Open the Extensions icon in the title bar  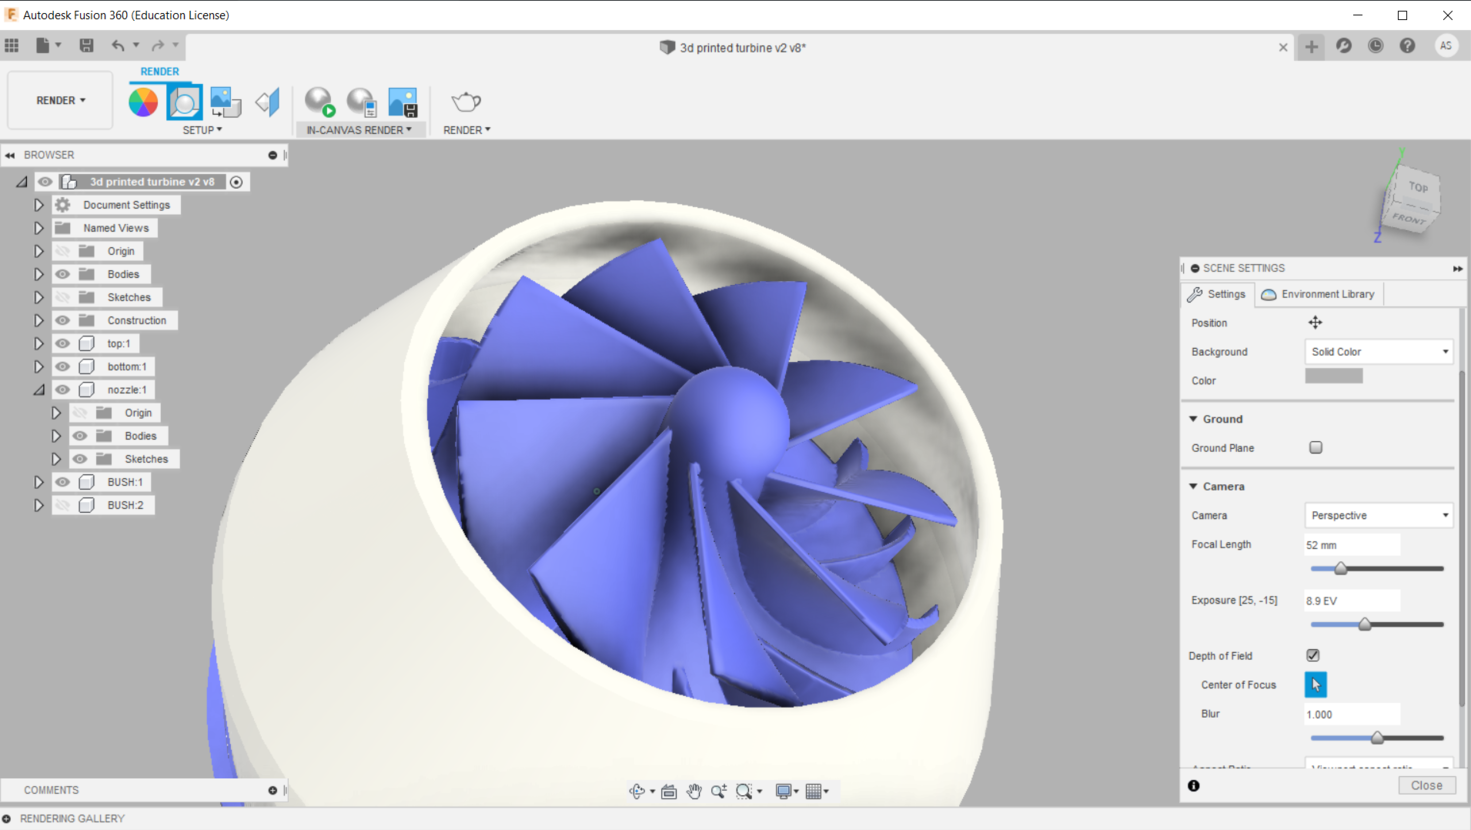coord(1344,46)
